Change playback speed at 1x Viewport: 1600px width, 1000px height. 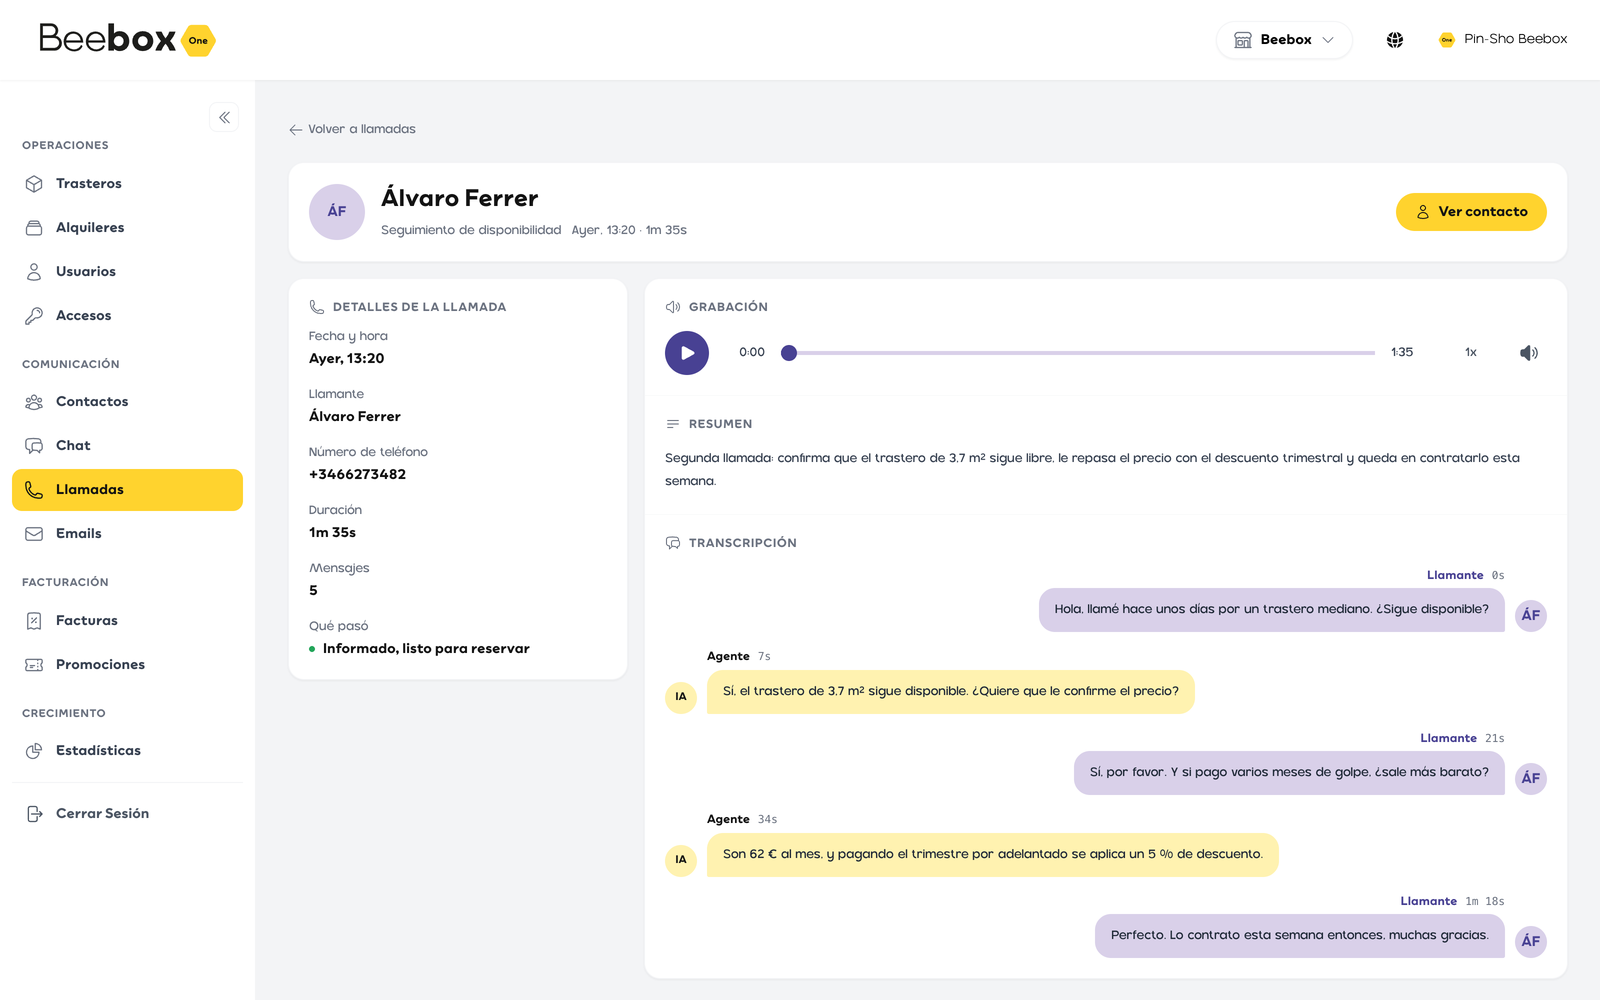point(1471,352)
